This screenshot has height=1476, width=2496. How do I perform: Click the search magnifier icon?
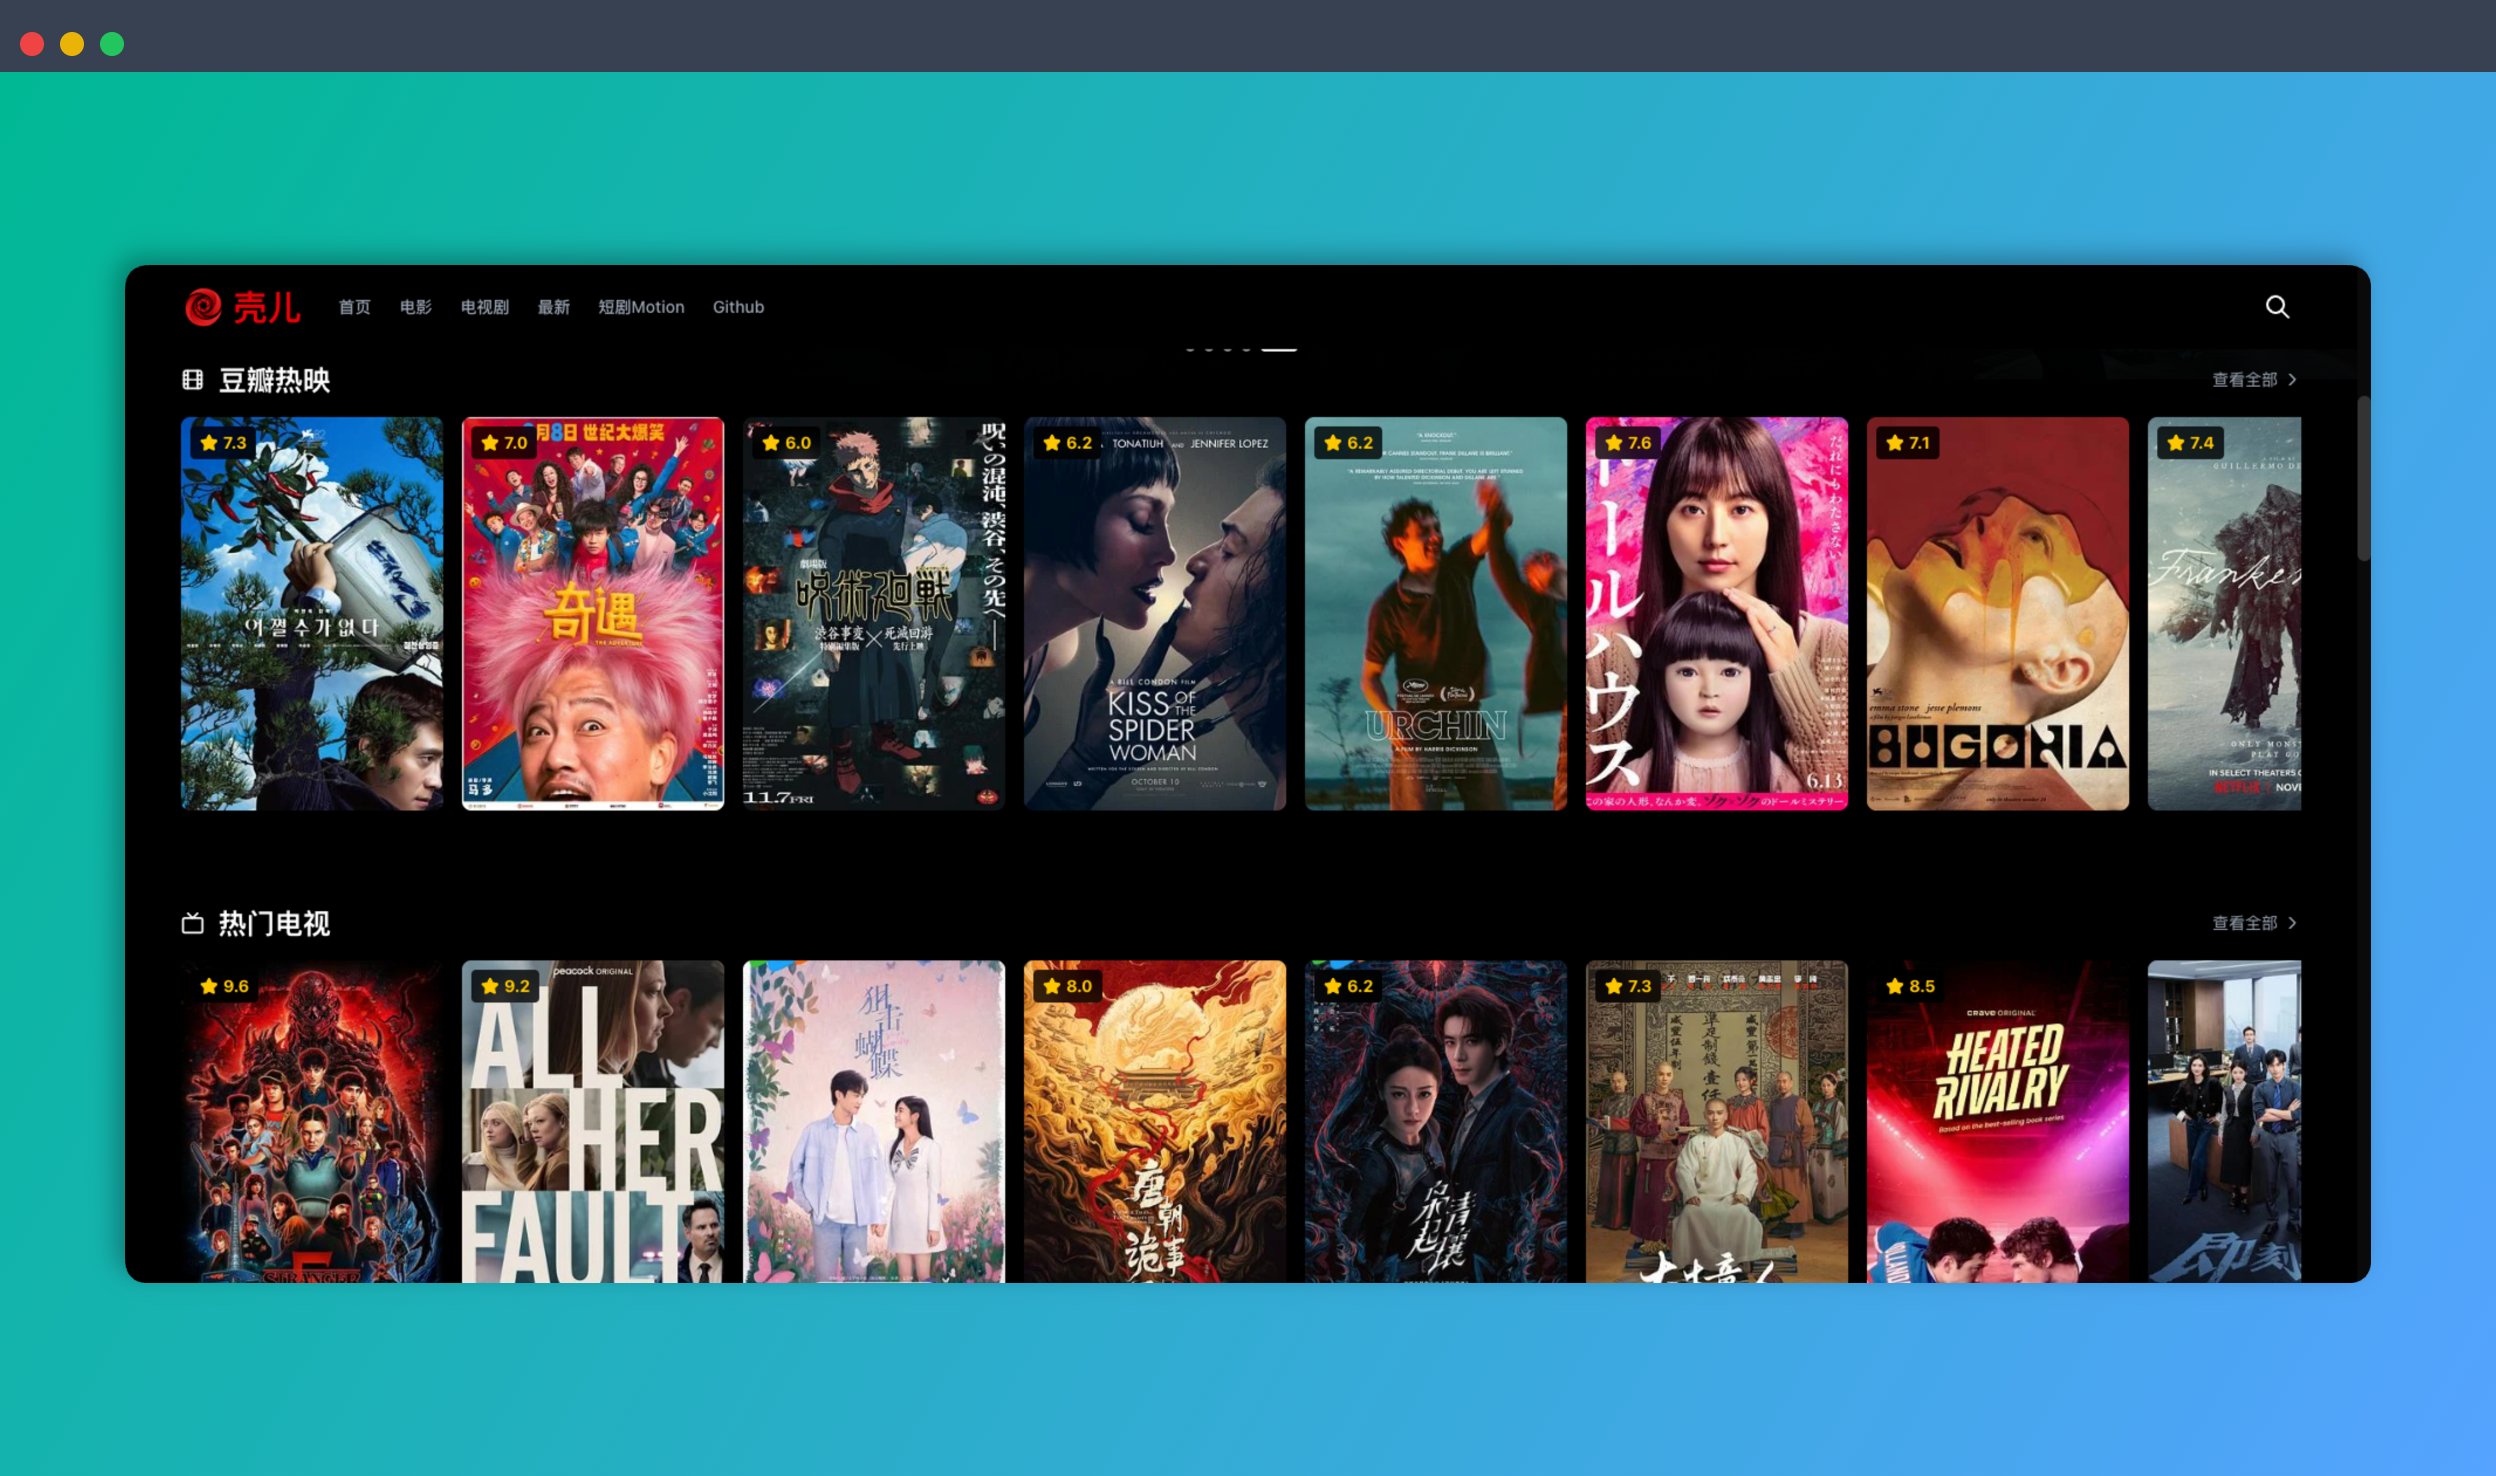[x=2277, y=307]
